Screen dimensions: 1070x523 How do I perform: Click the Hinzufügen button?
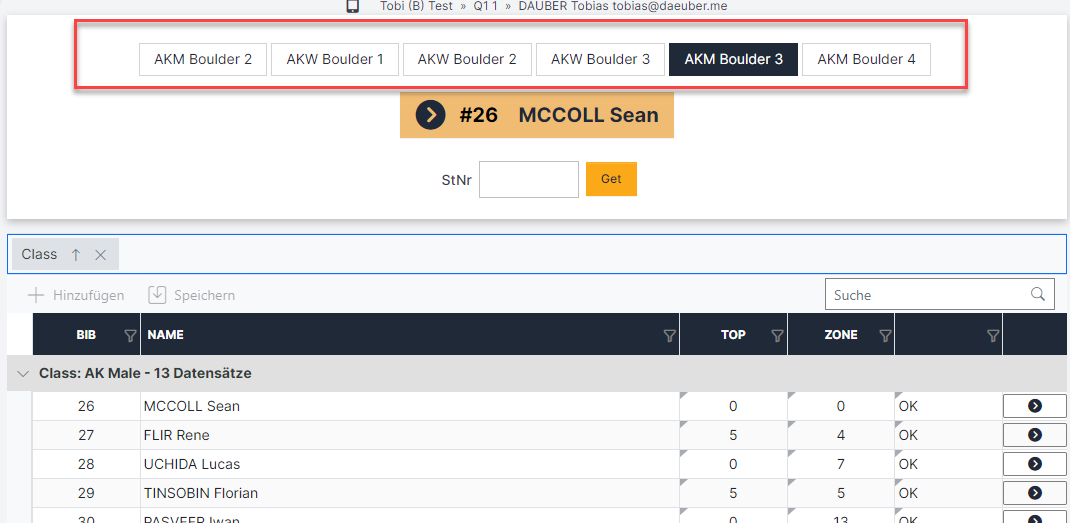[x=76, y=295]
